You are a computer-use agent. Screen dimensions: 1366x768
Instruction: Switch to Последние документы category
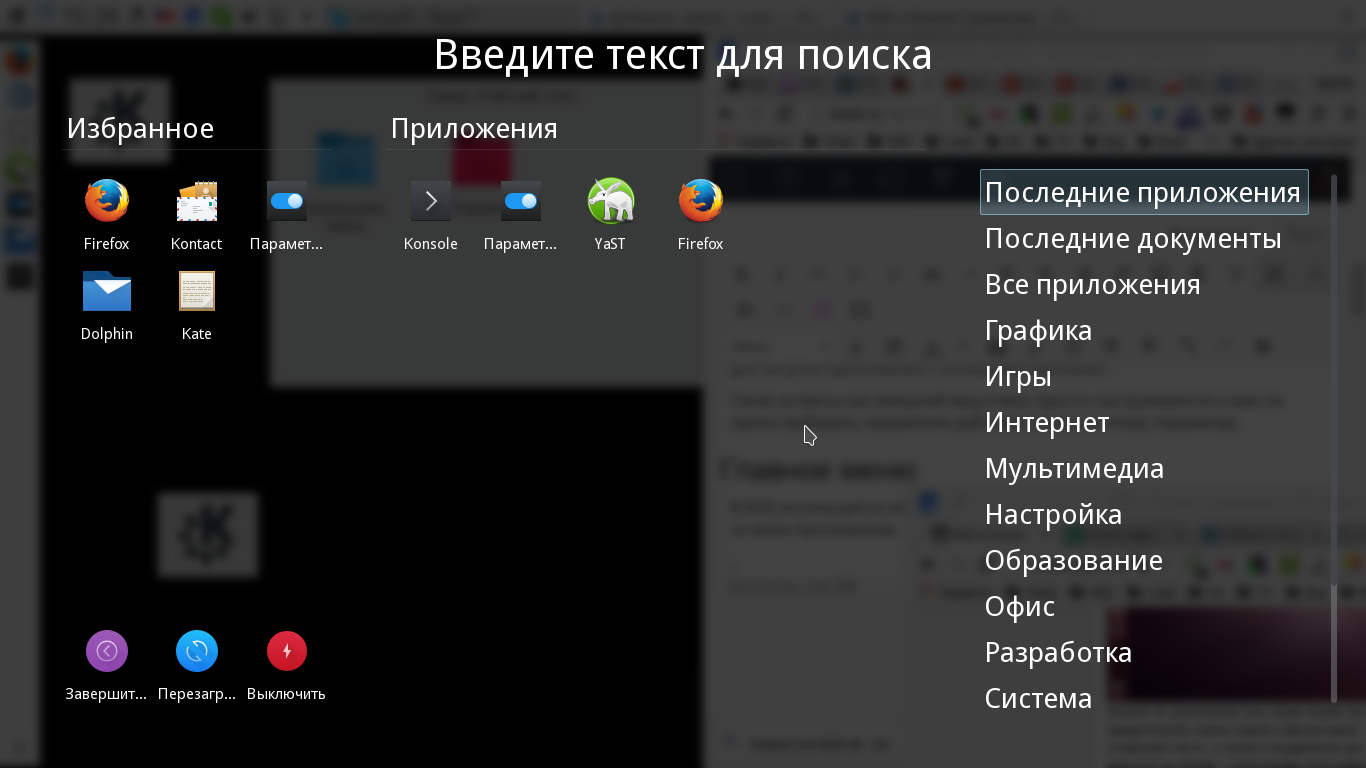click(1133, 238)
